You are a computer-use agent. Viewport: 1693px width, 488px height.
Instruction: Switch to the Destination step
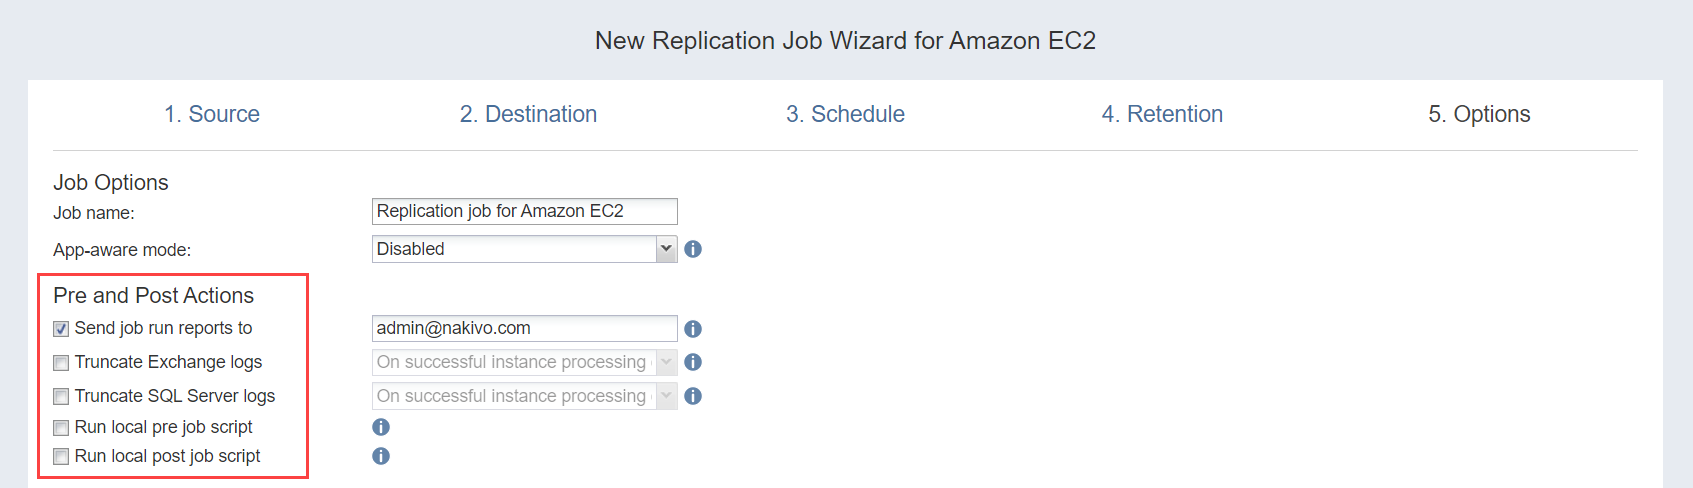(x=528, y=114)
